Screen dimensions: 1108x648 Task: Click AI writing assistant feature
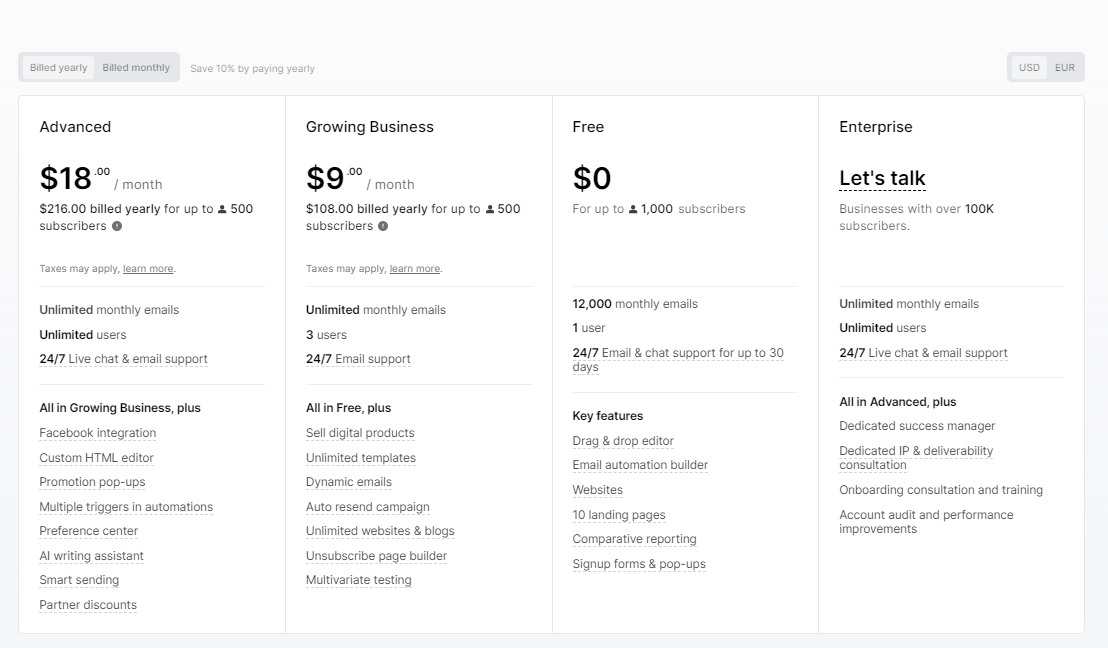click(x=91, y=556)
